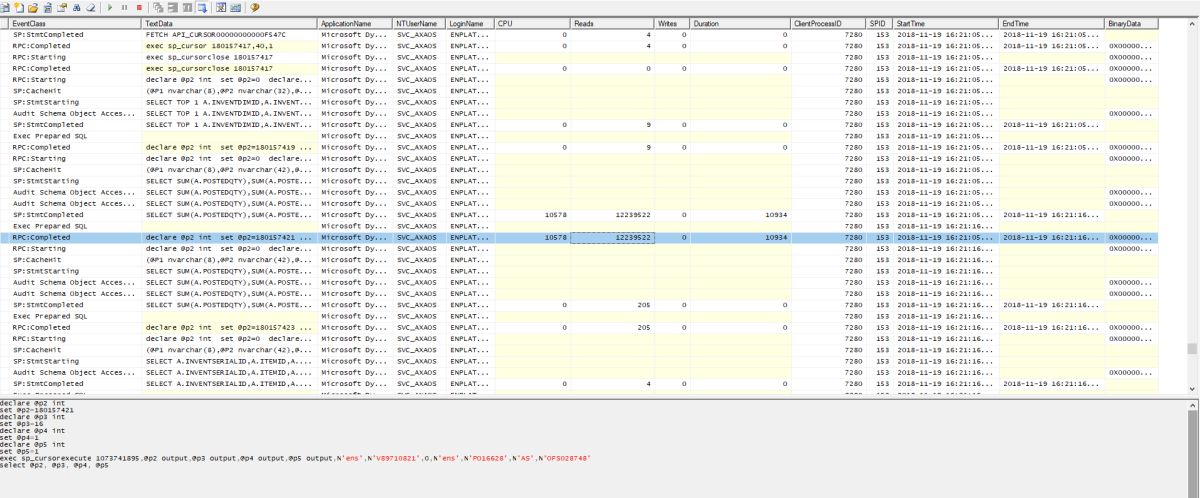Open a trace file via folder icon
The width and height of the screenshot is (1200, 498).
tap(33, 7)
